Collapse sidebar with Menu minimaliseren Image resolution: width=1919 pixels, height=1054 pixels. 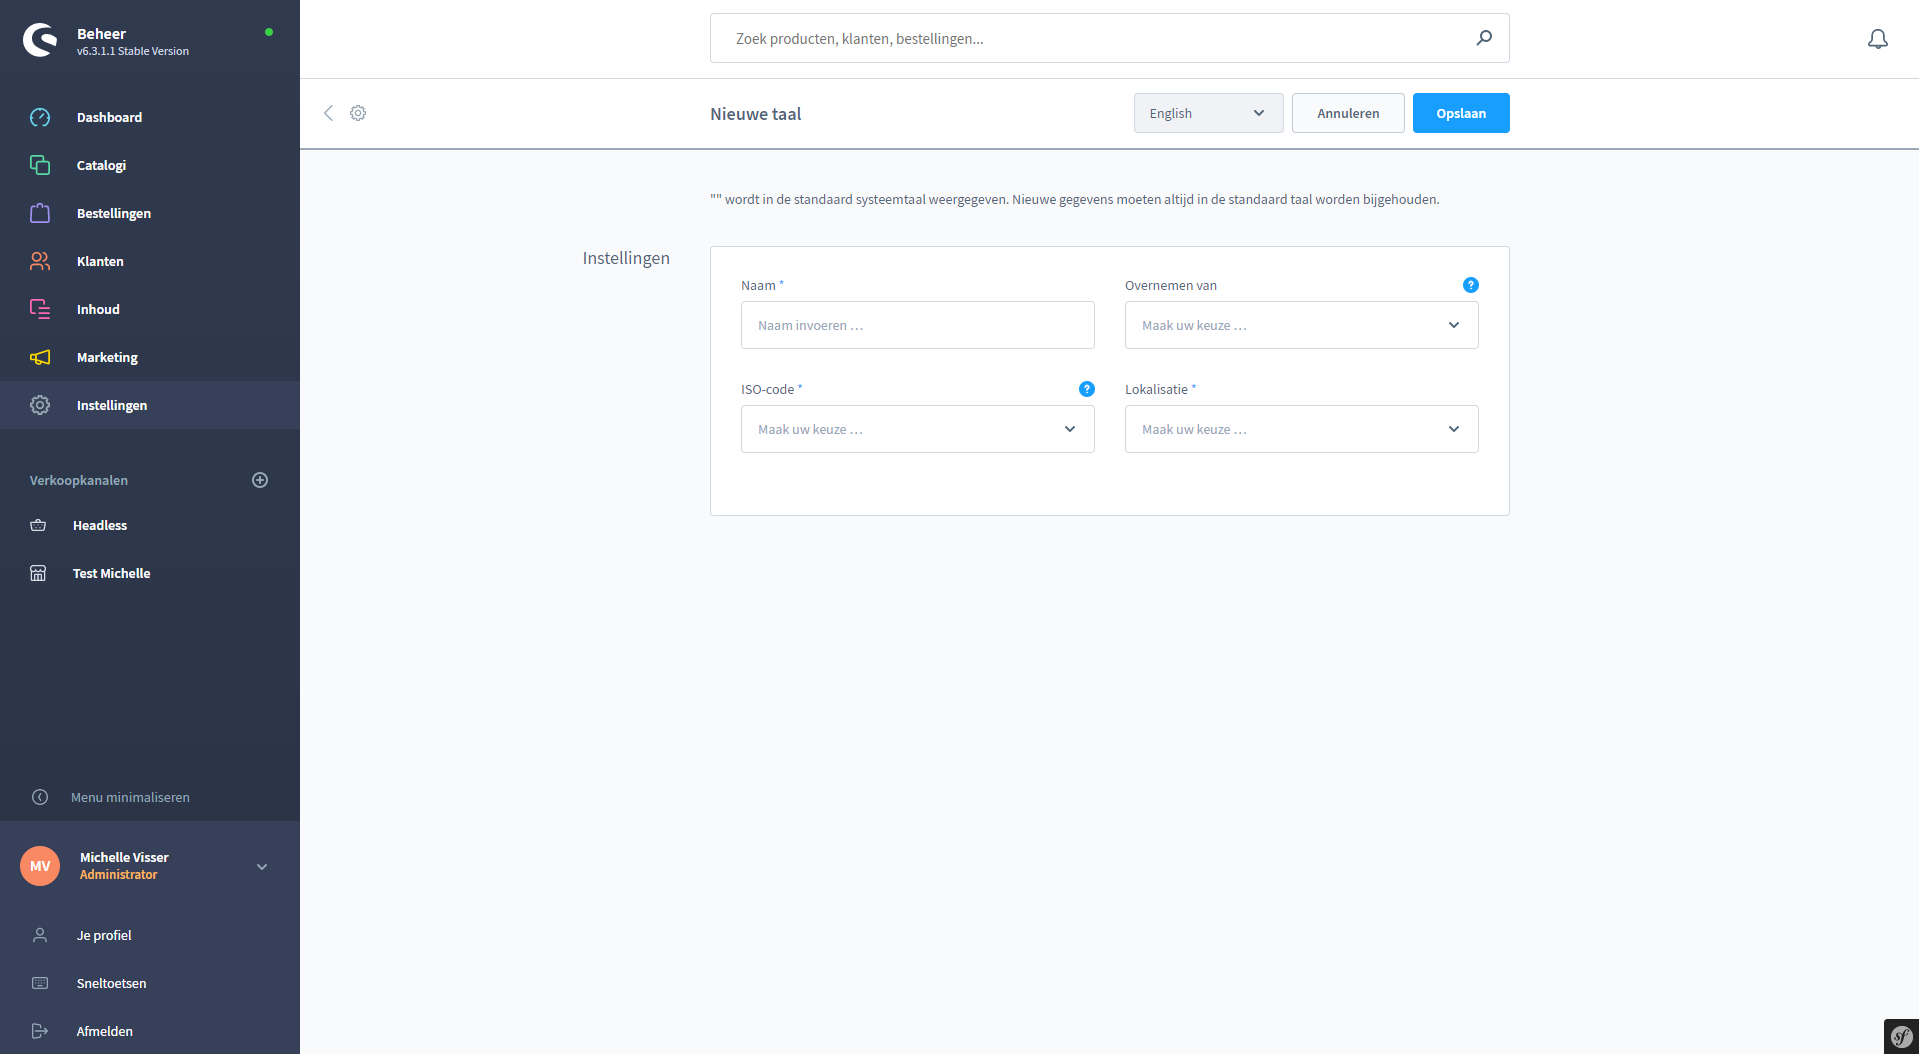[130, 797]
